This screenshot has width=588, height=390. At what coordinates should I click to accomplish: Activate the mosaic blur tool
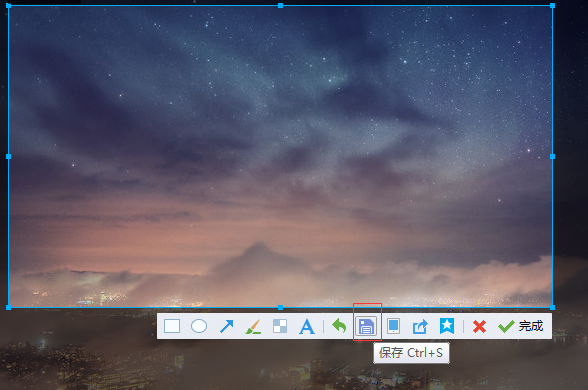coord(280,326)
